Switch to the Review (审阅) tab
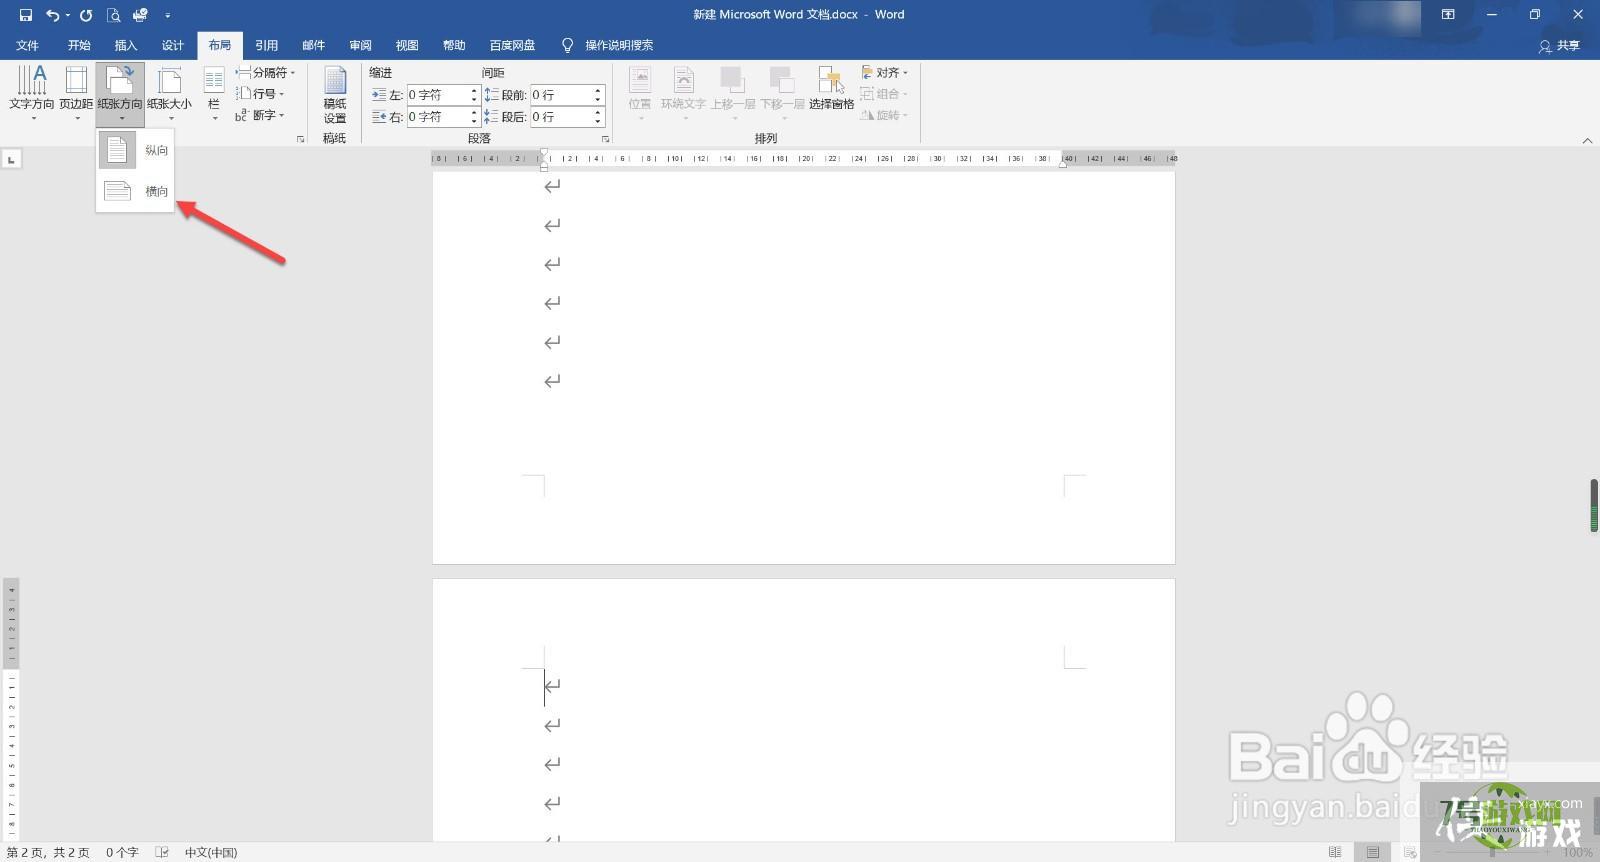Image resolution: width=1600 pixels, height=862 pixels. [361, 45]
